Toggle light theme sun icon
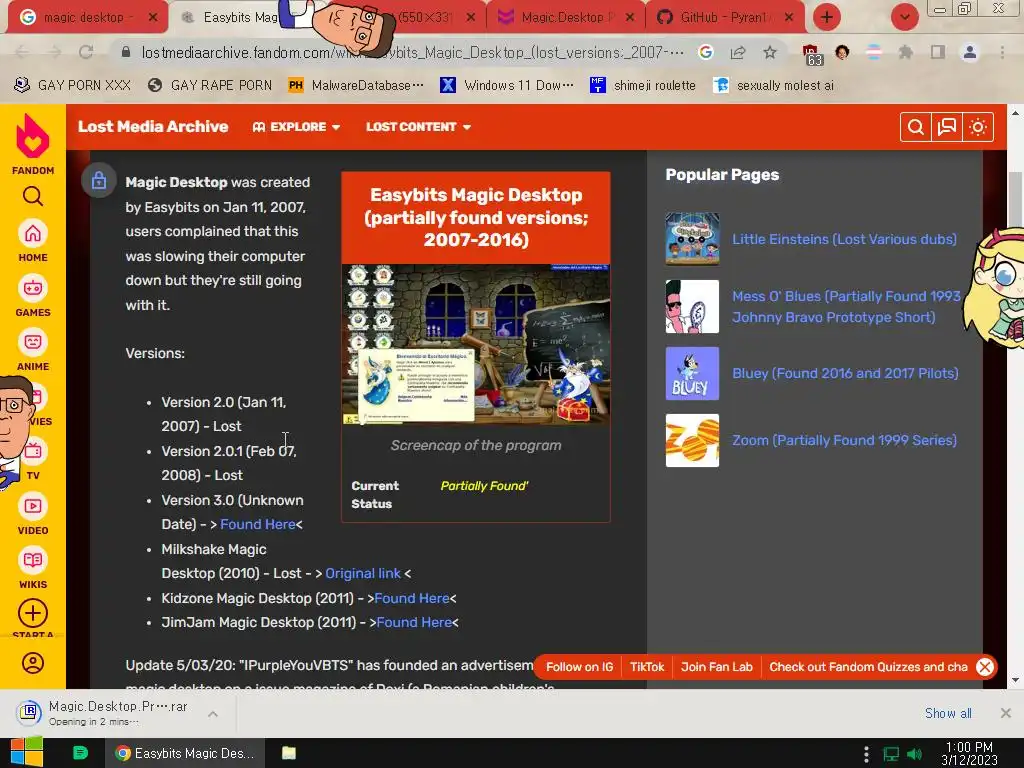This screenshot has width=1024, height=768. (978, 127)
